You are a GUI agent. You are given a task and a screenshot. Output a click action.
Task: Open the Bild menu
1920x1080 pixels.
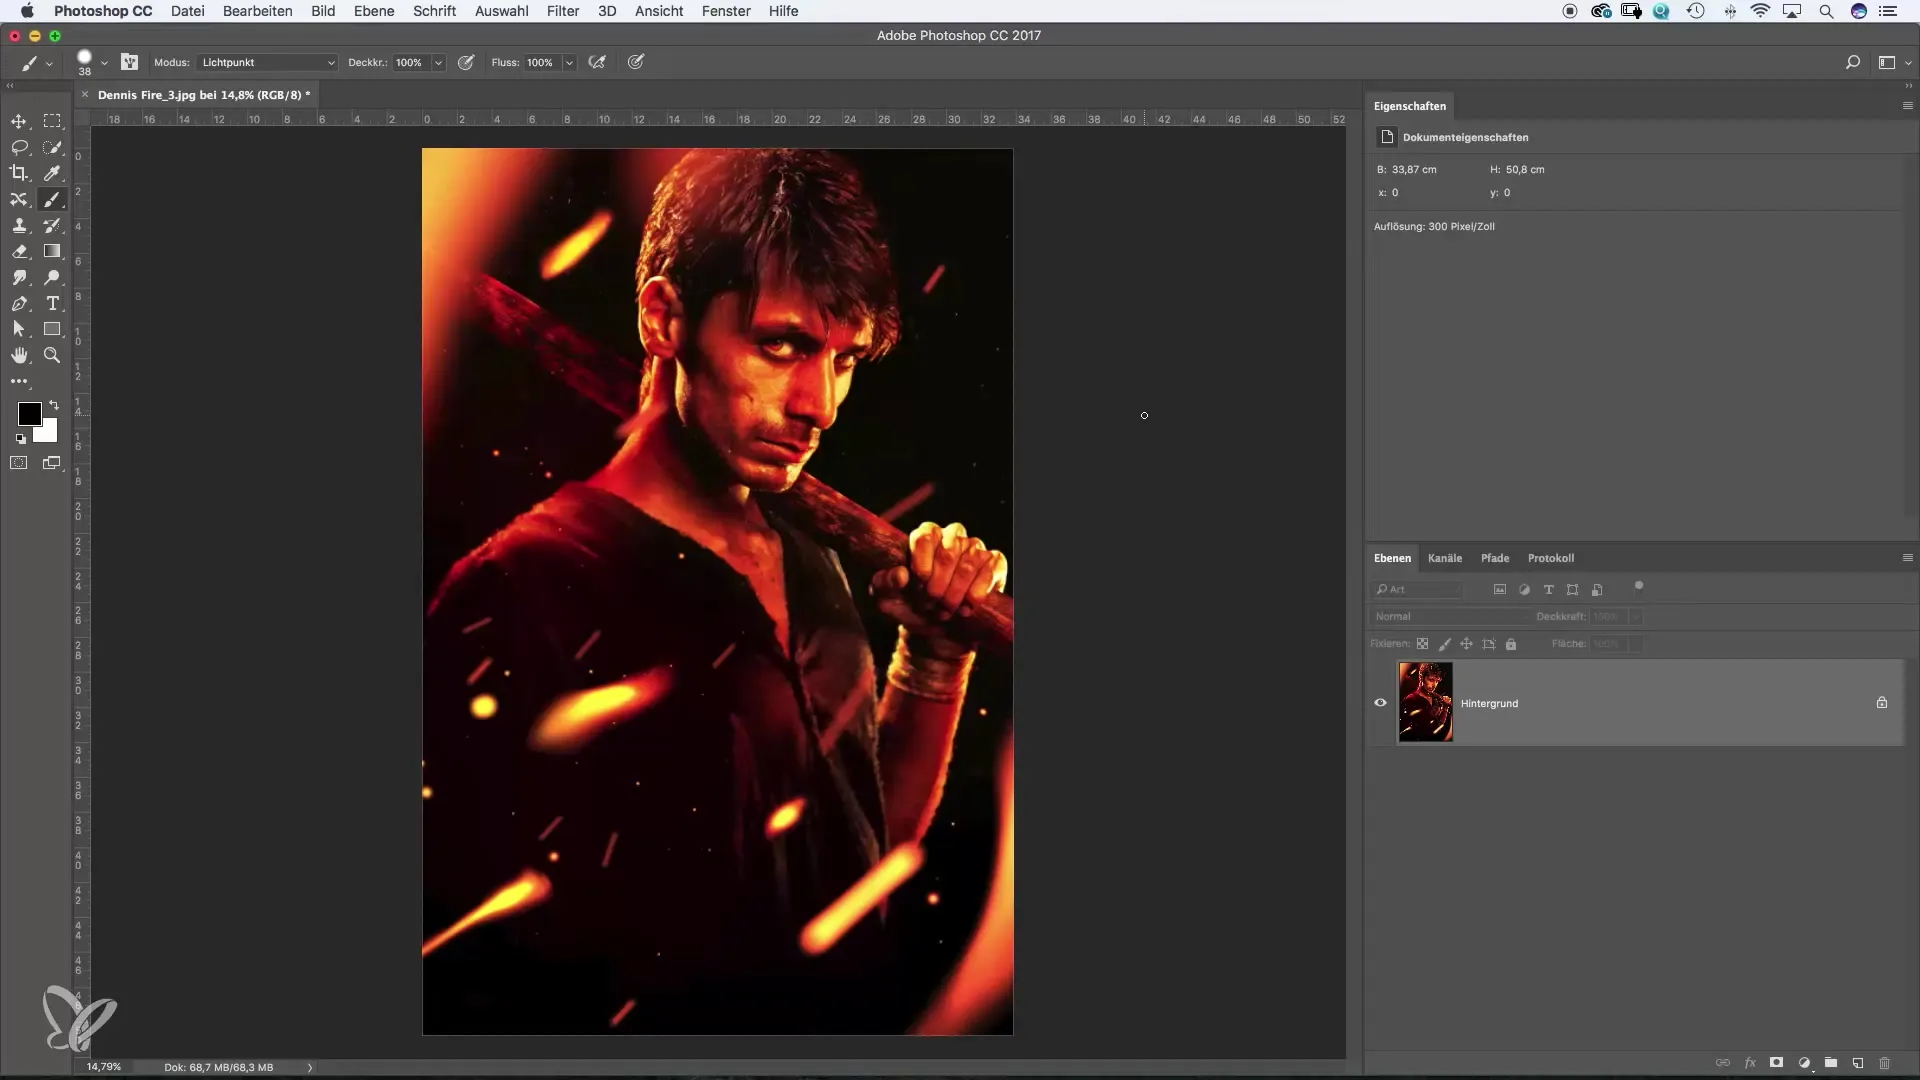(x=323, y=11)
